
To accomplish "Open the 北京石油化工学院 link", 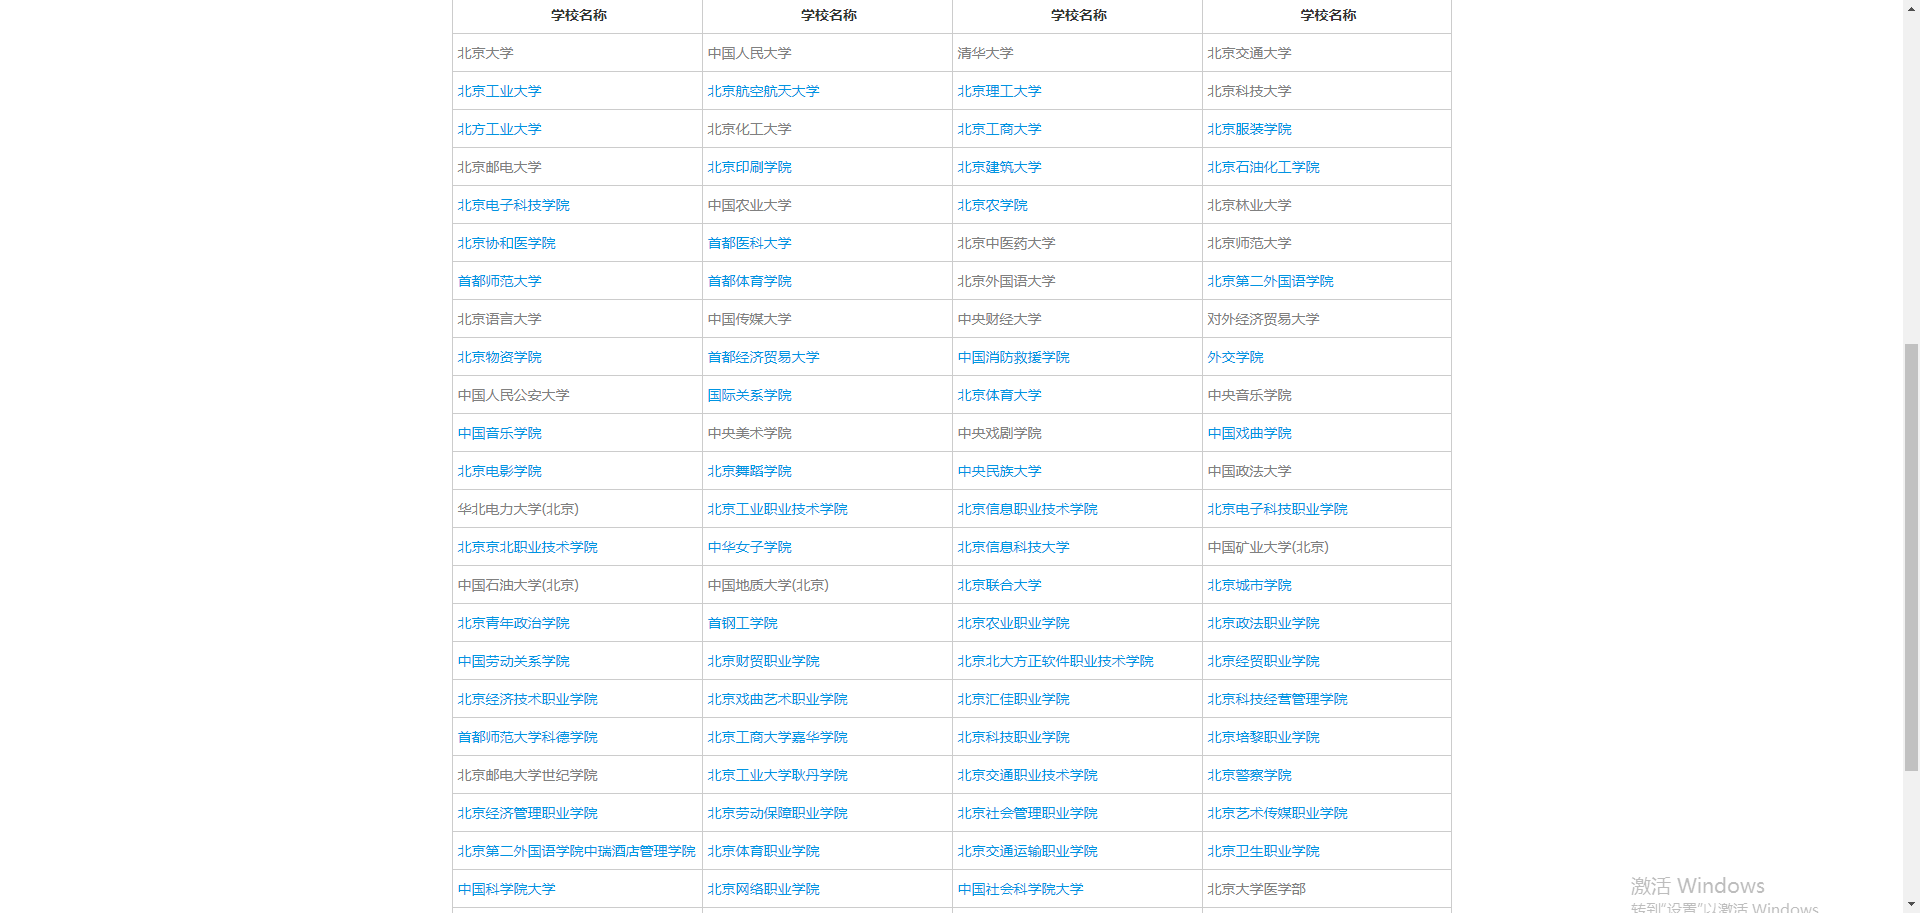I will pyautogui.click(x=1263, y=167).
